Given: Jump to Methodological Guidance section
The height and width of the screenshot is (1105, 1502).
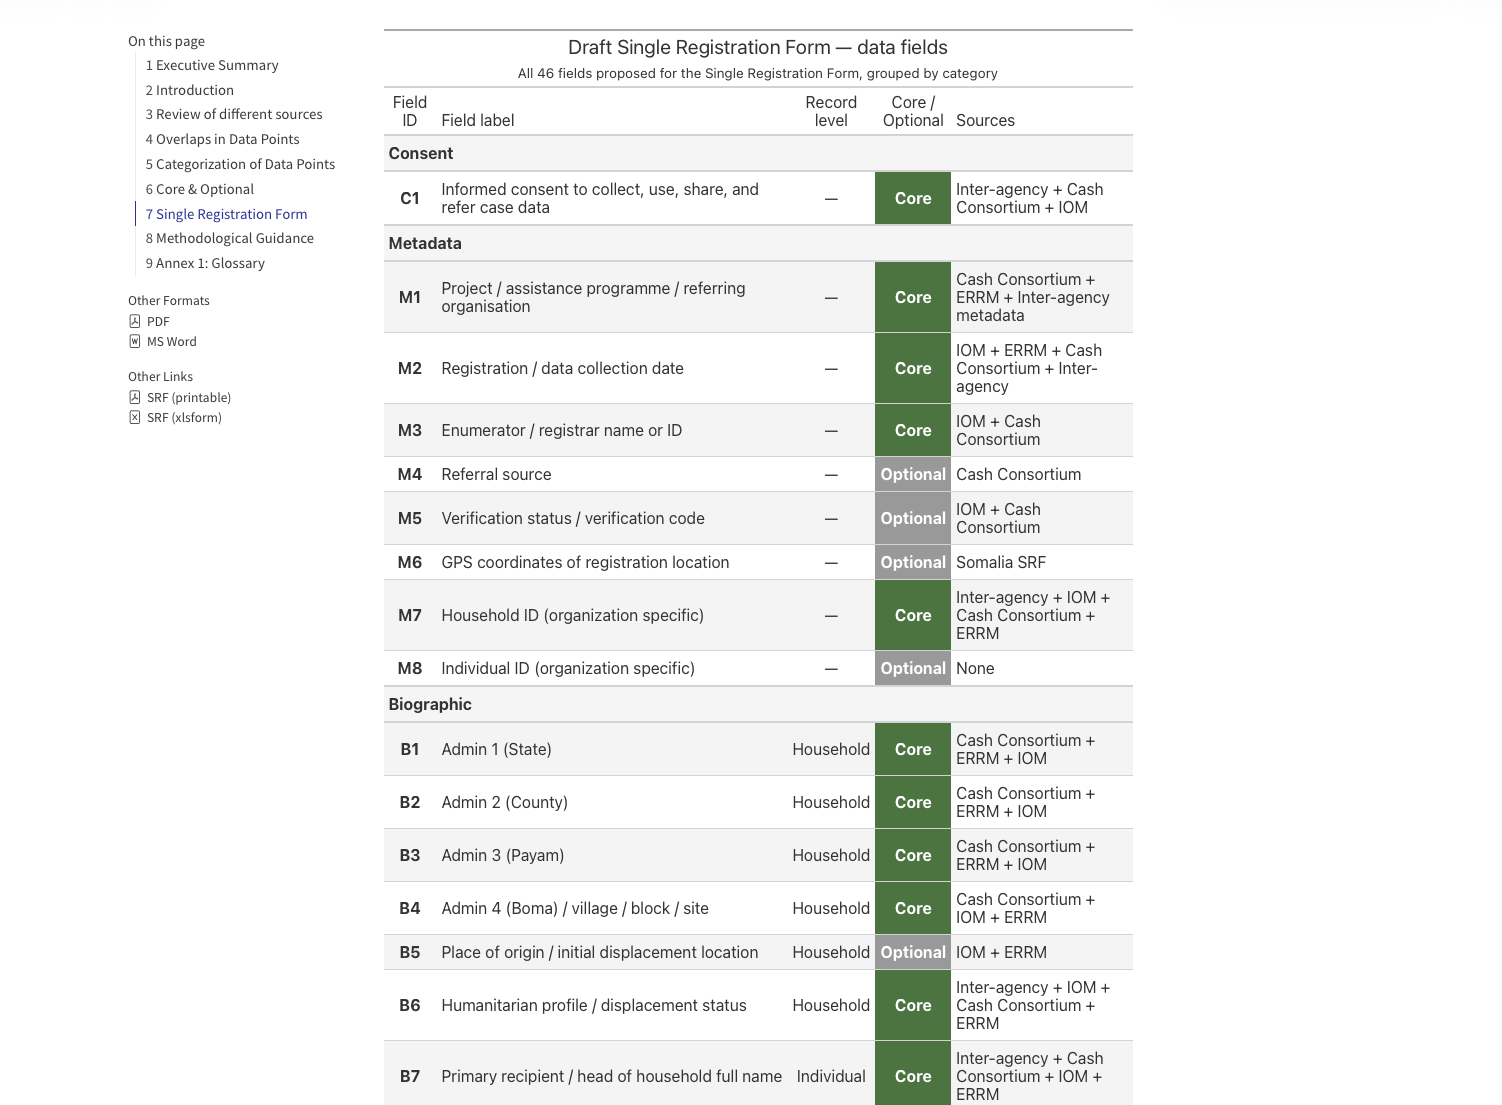Looking at the screenshot, I should point(230,238).
